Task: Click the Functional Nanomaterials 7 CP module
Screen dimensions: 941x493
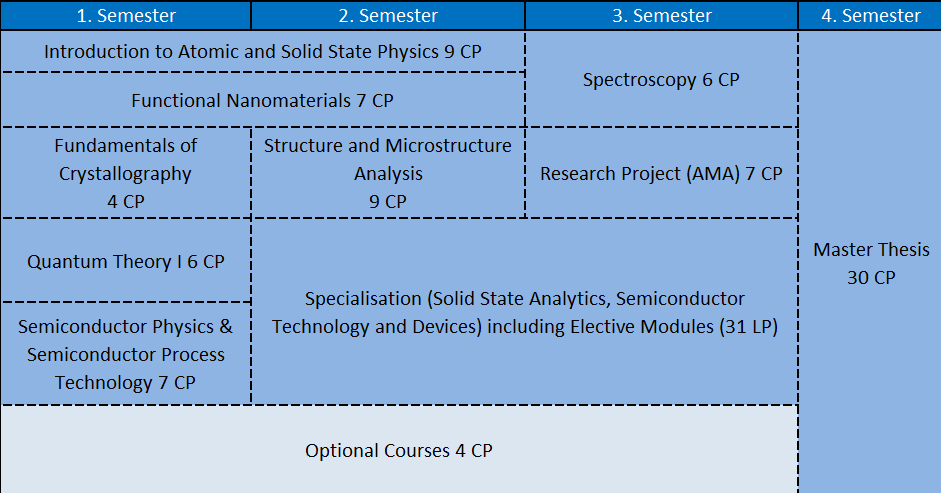Action: [x=263, y=100]
